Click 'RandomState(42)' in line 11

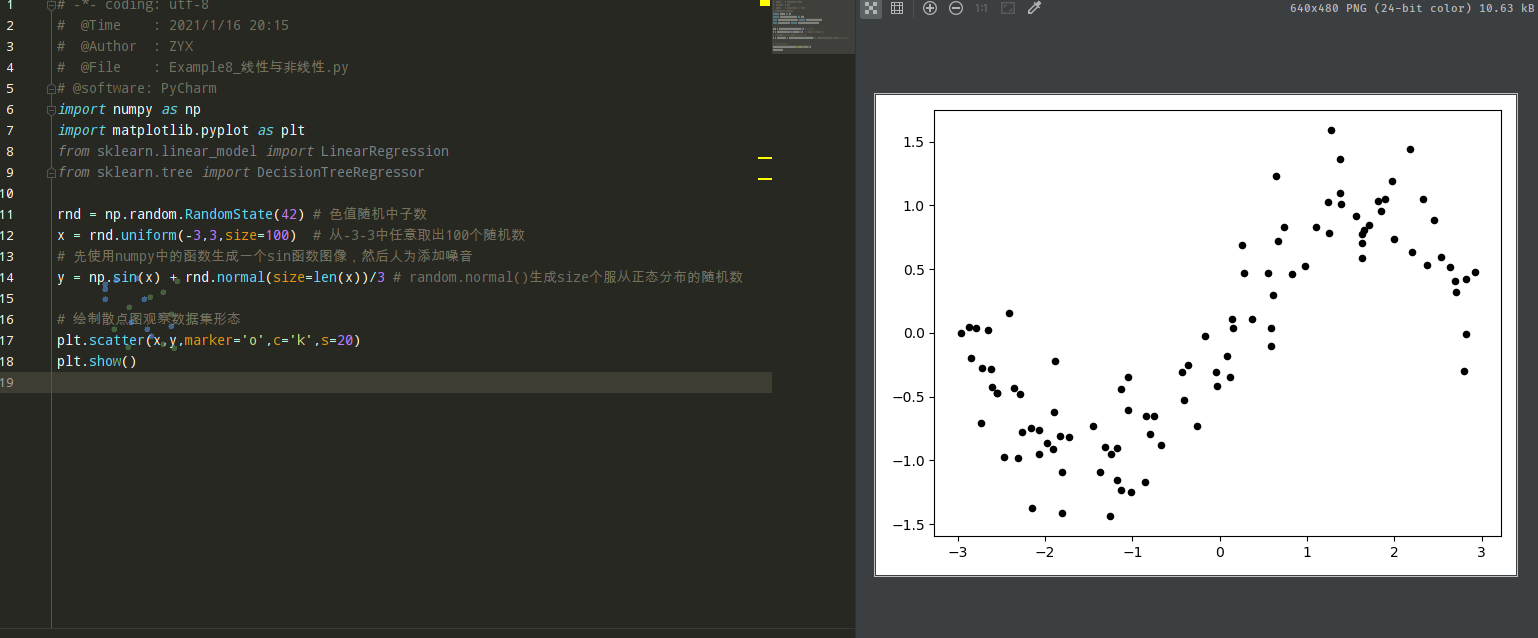pyautogui.click(x=244, y=214)
